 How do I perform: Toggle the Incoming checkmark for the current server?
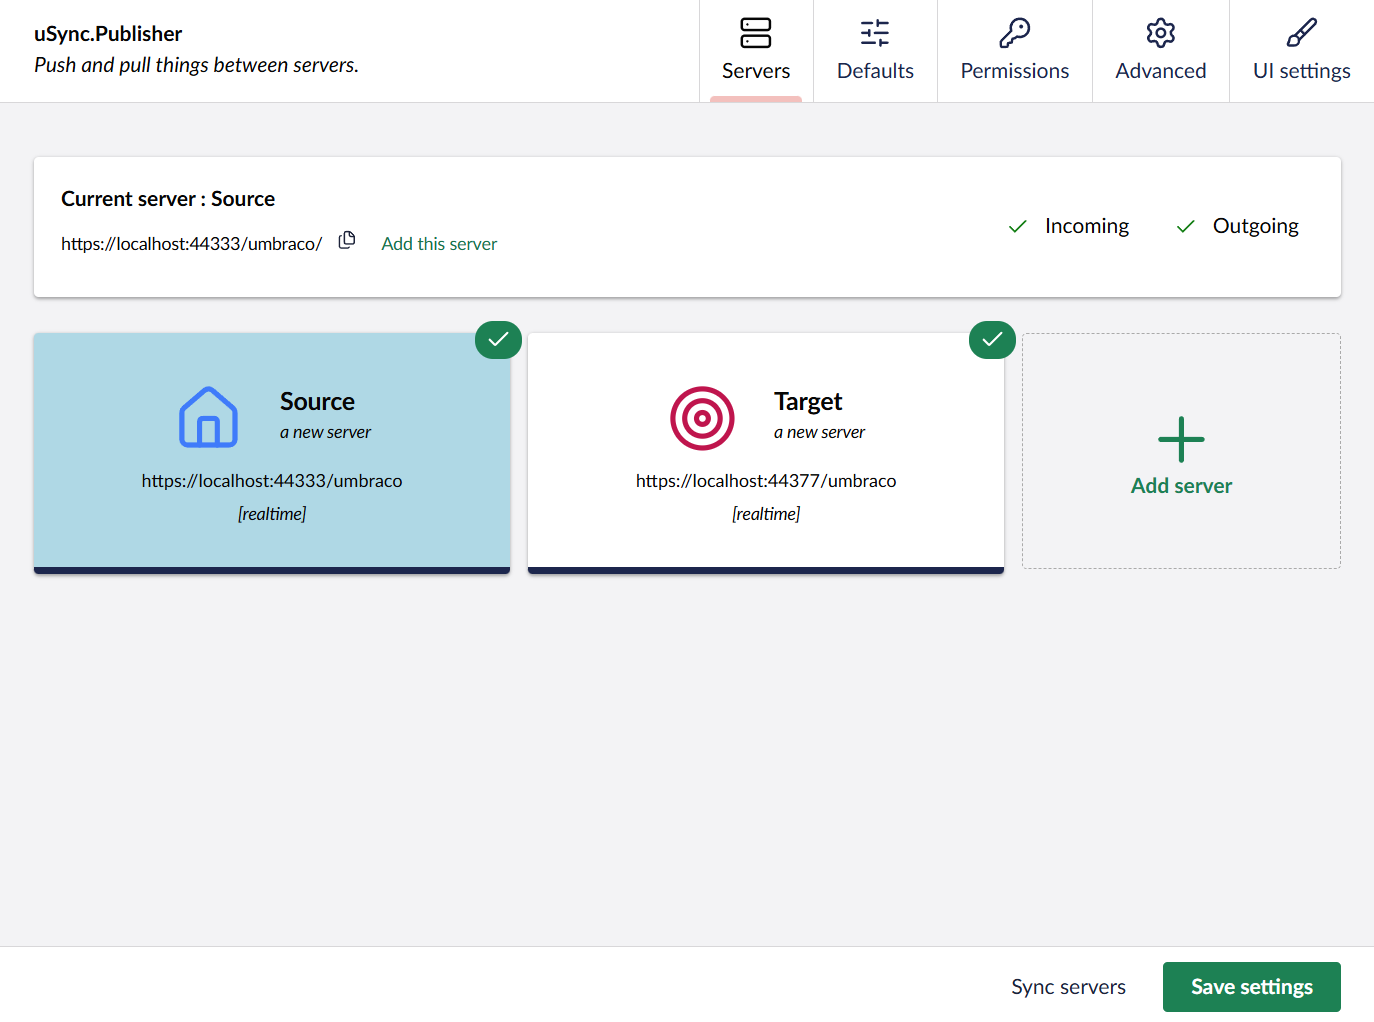1017,226
